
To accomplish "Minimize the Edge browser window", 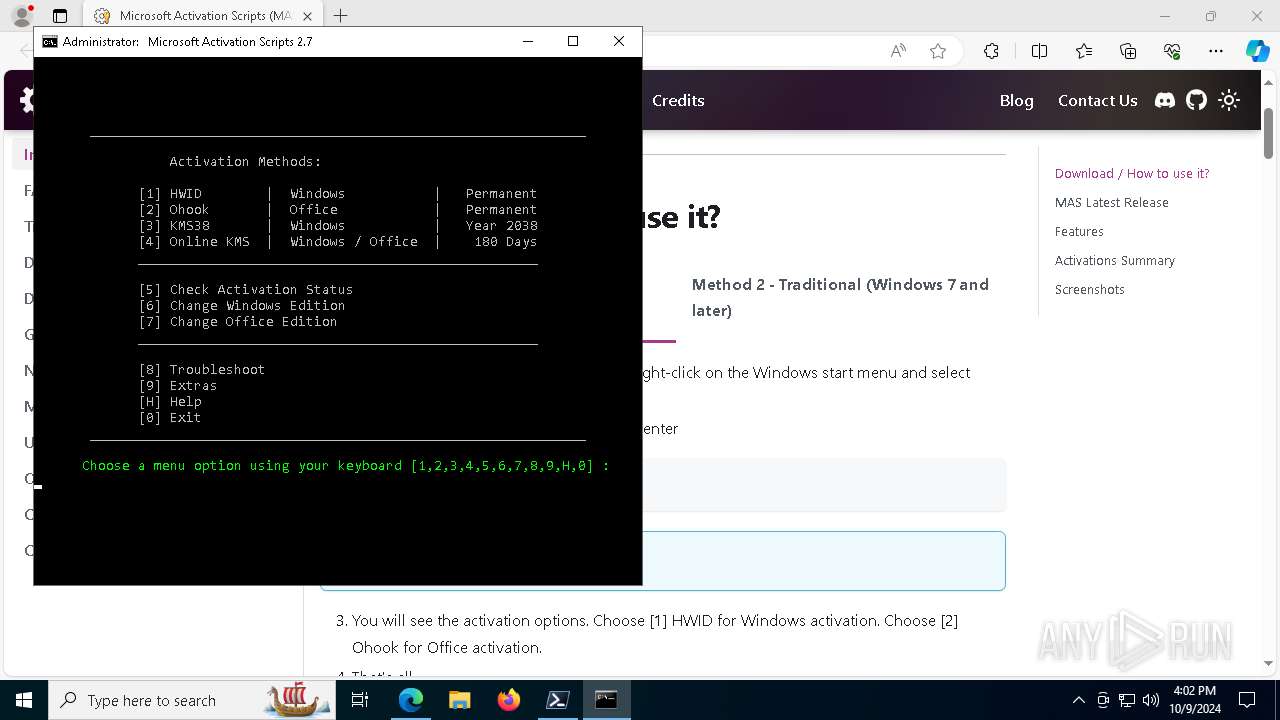I will pyautogui.click(x=1165, y=16).
